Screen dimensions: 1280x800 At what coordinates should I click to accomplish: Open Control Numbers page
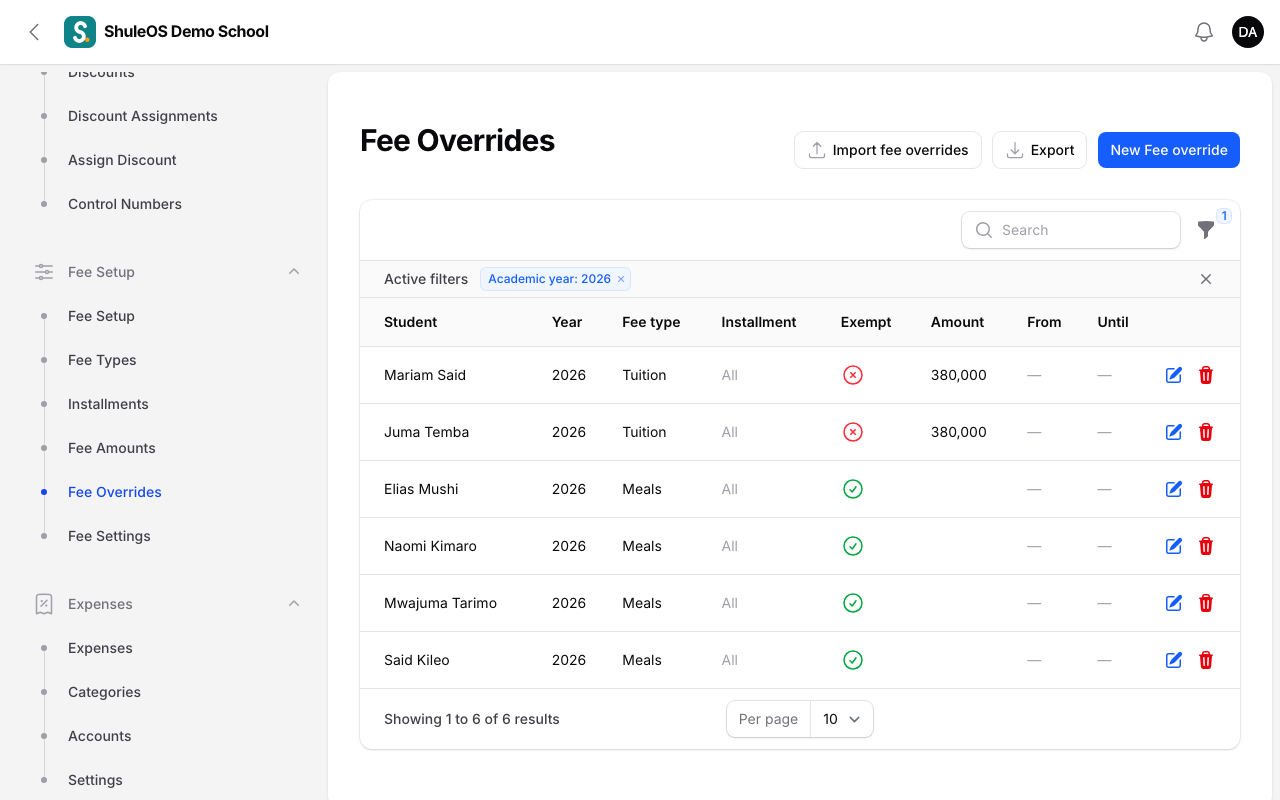pos(125,204)
